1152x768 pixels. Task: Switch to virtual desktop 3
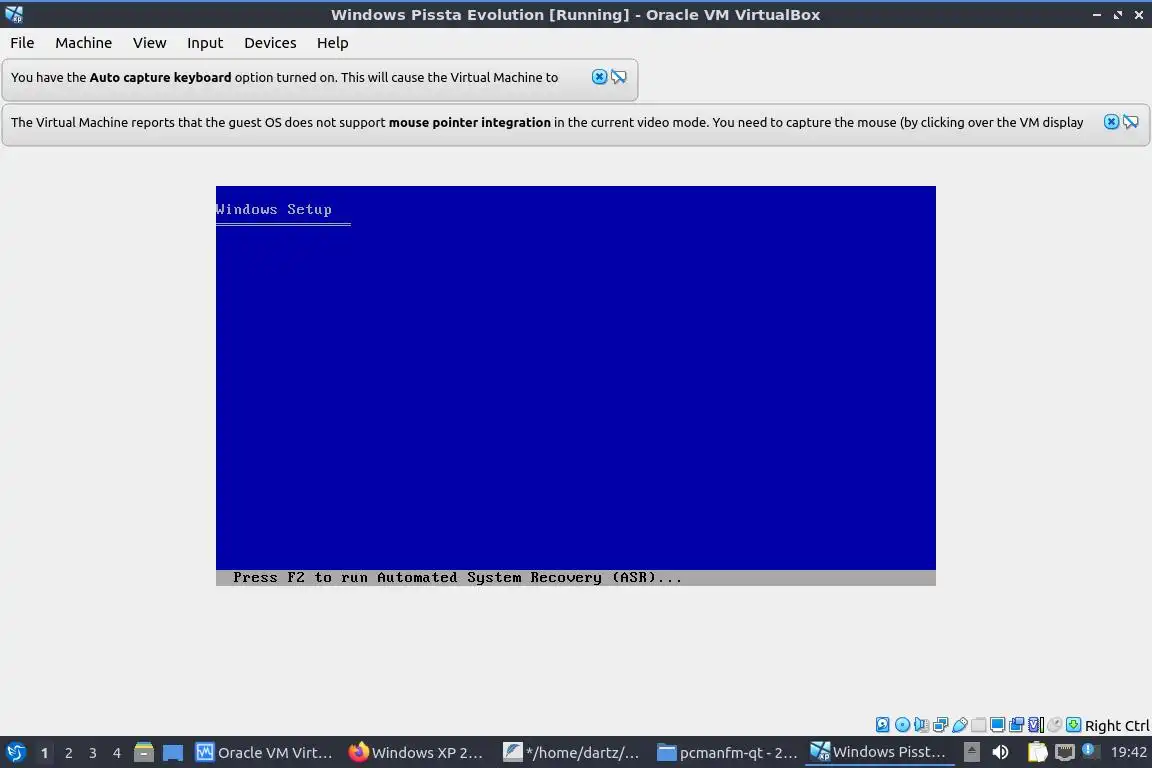coord(93,753)
